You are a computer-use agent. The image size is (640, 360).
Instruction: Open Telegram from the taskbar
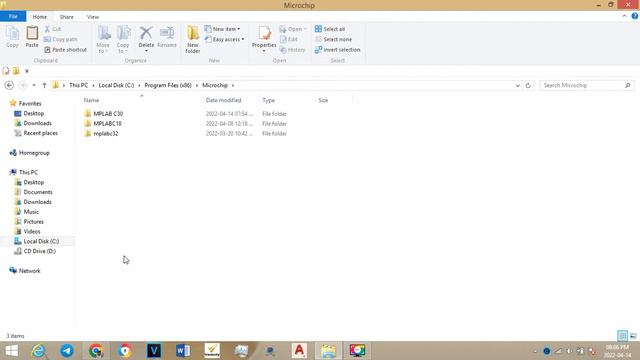(67, 351)
